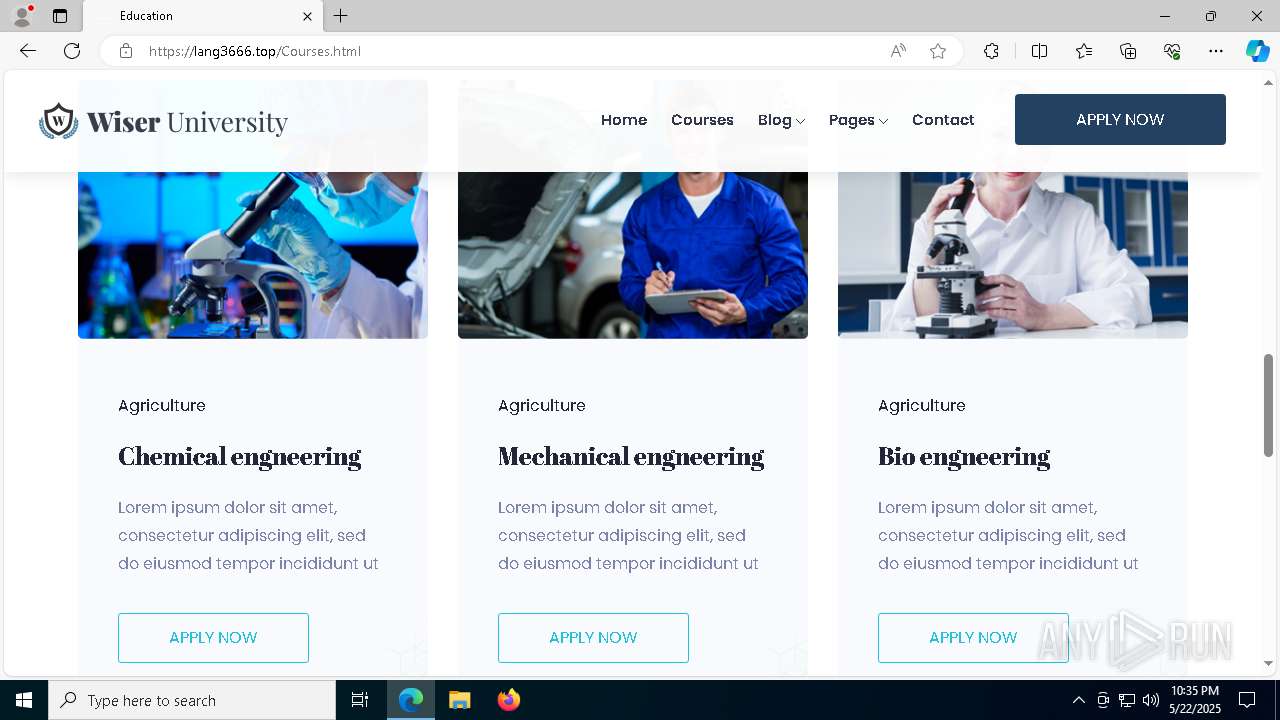Open Courses nav link
This screenshot has width=1280, height=720.
[x=702, y=120]
